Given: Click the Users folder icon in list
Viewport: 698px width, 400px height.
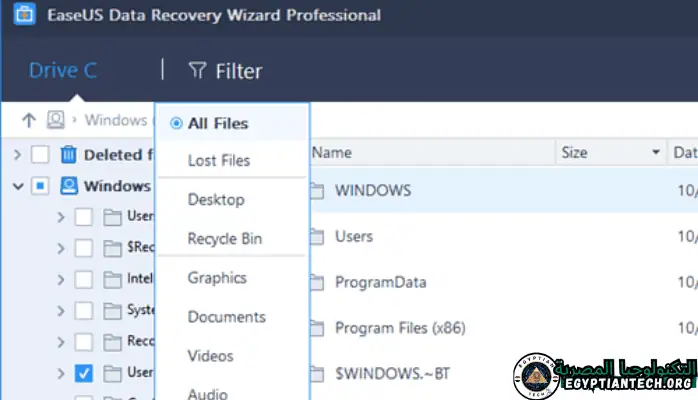Looking at the screenshot, I should click(x=318, y=237).
